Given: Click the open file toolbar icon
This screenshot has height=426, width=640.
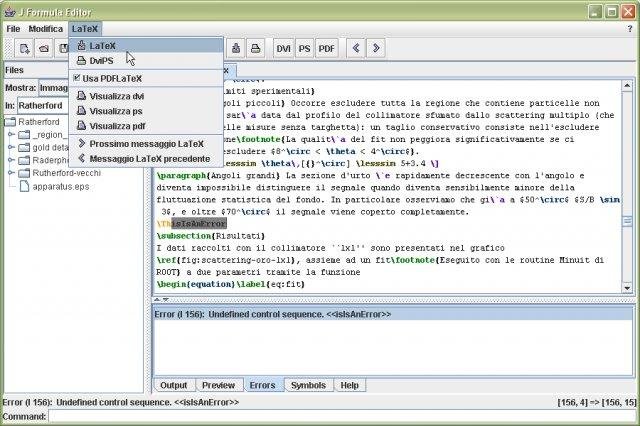Looking at the screenshot, I should coord(44,48).
